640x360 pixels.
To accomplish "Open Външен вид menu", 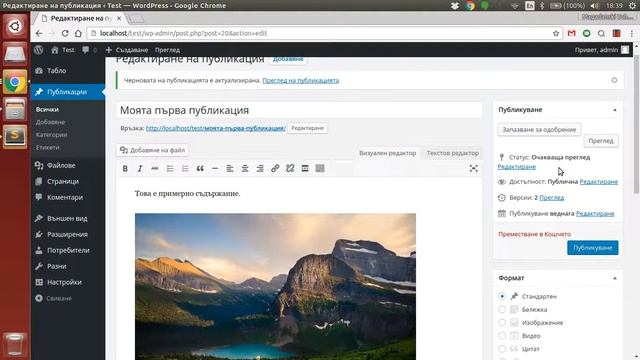I will click(67, 218).
